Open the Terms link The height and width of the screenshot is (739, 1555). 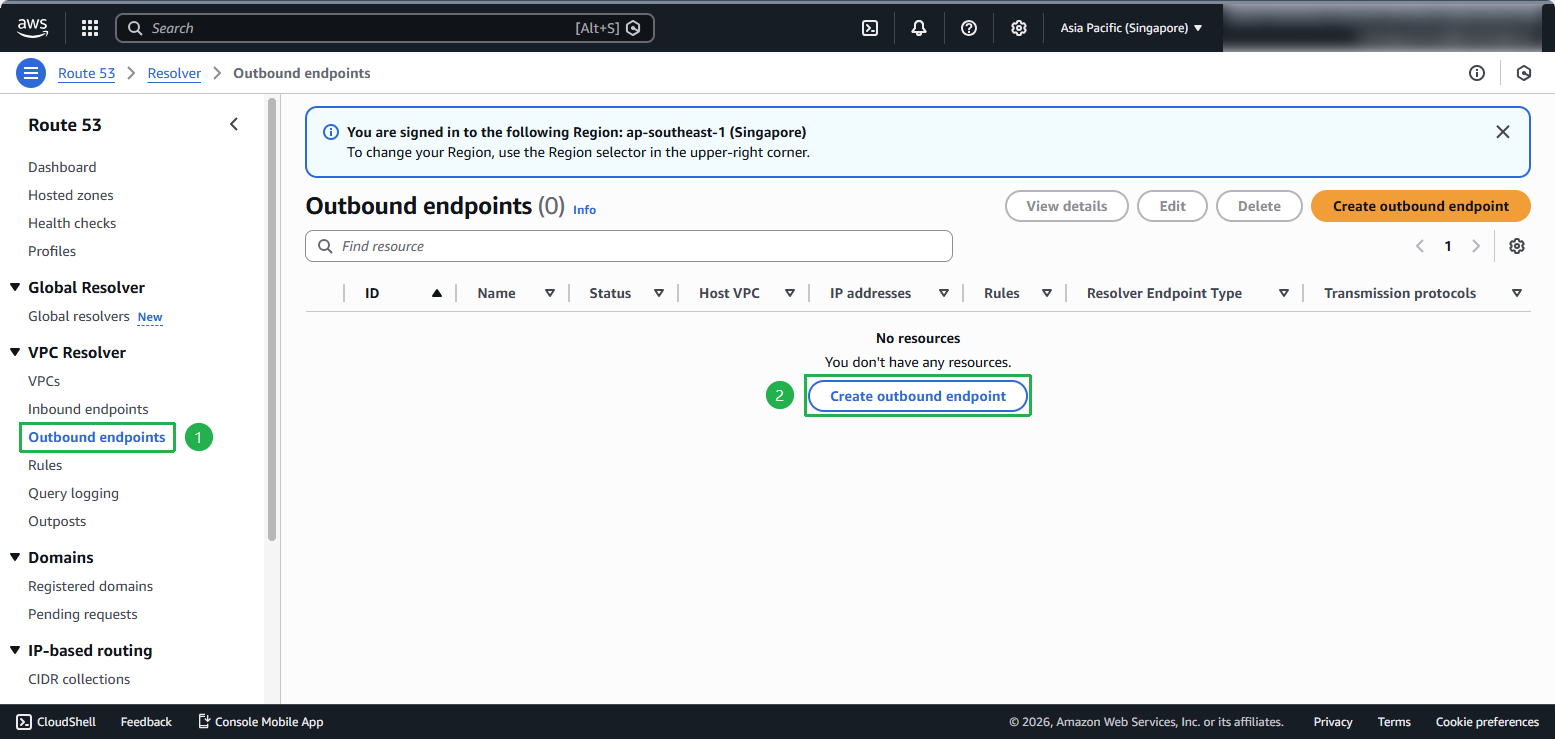(1394, 722)
